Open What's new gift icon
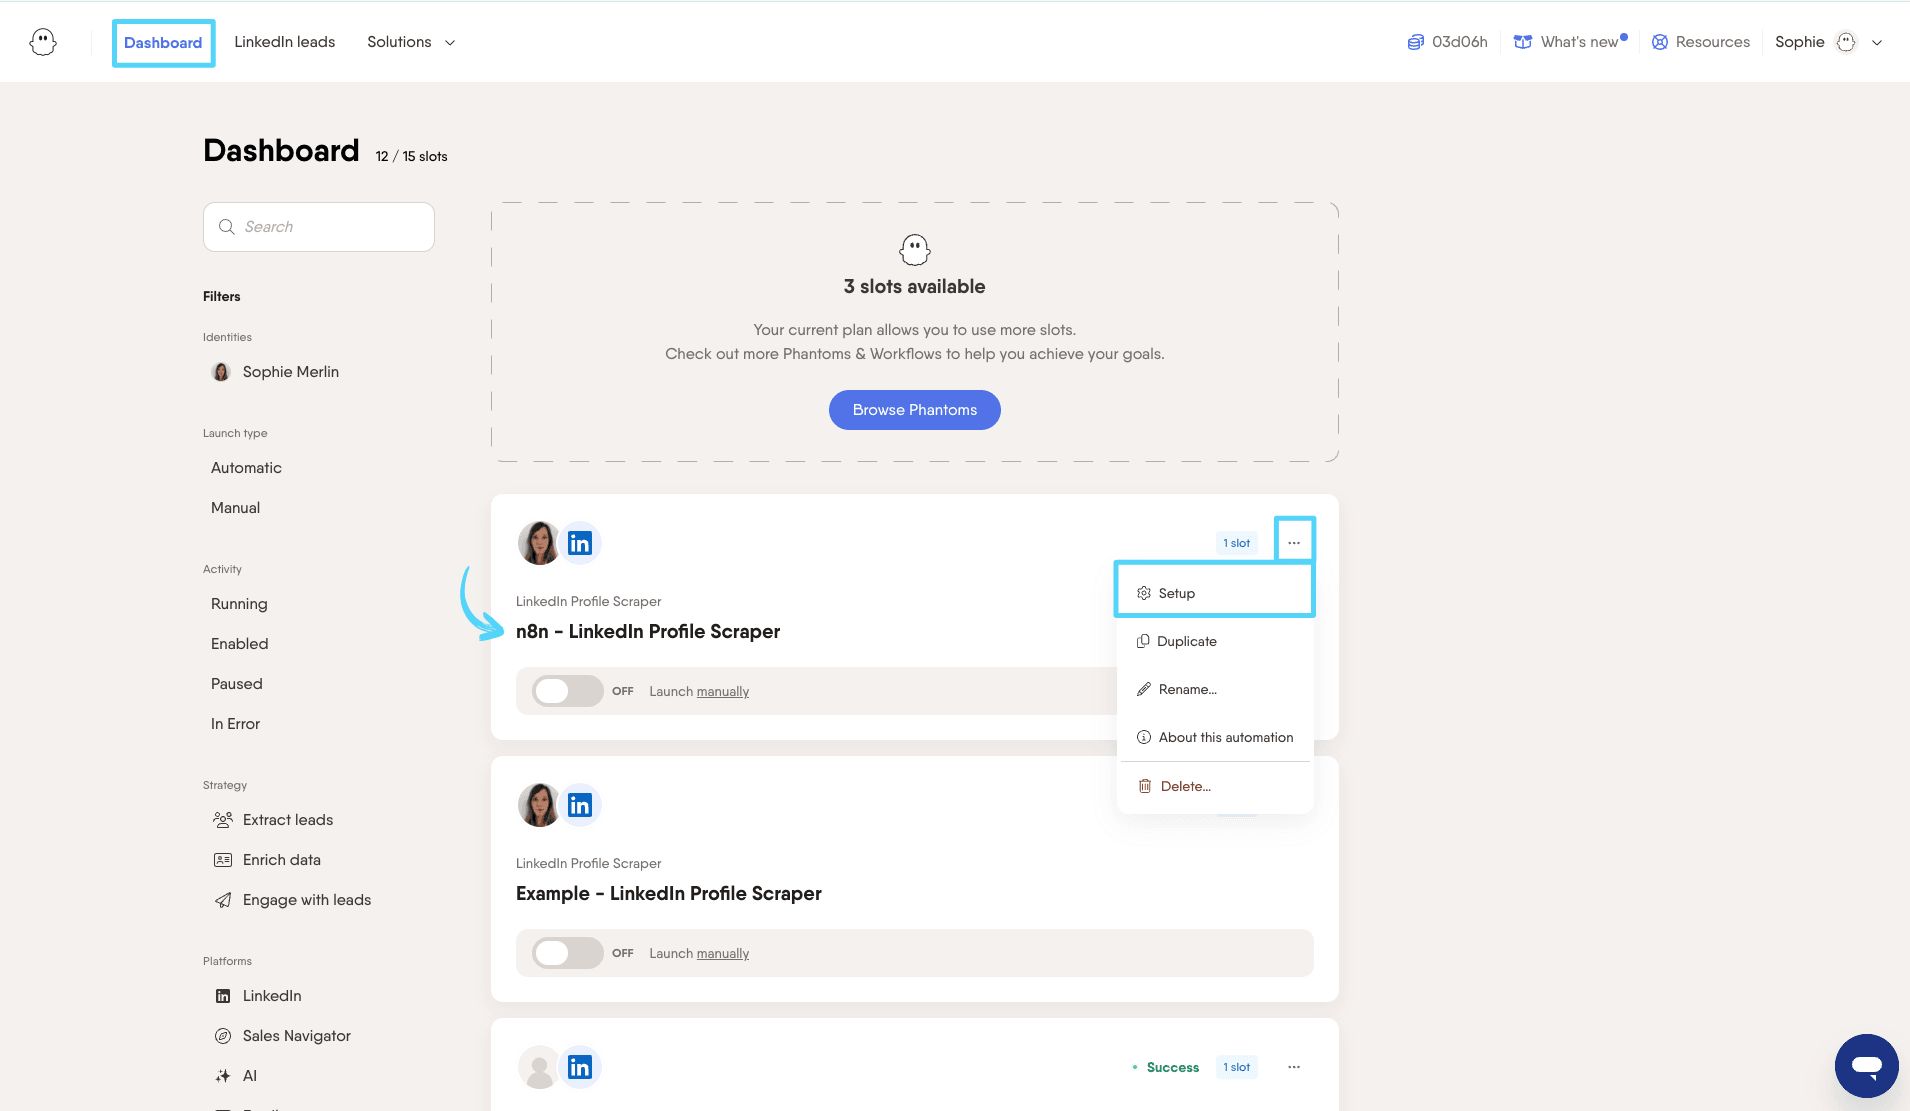The image size is (1910, 1111). [x=1522, y=42]
